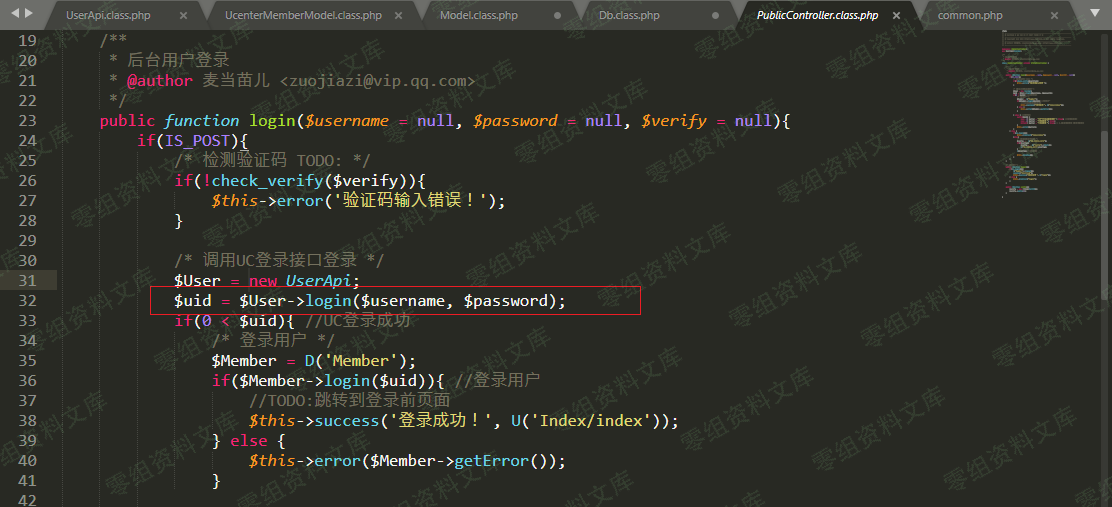This screenshot has width=1112, height=507.
Task: Click line number 32 in the gutter
Action: pos(28,301)
